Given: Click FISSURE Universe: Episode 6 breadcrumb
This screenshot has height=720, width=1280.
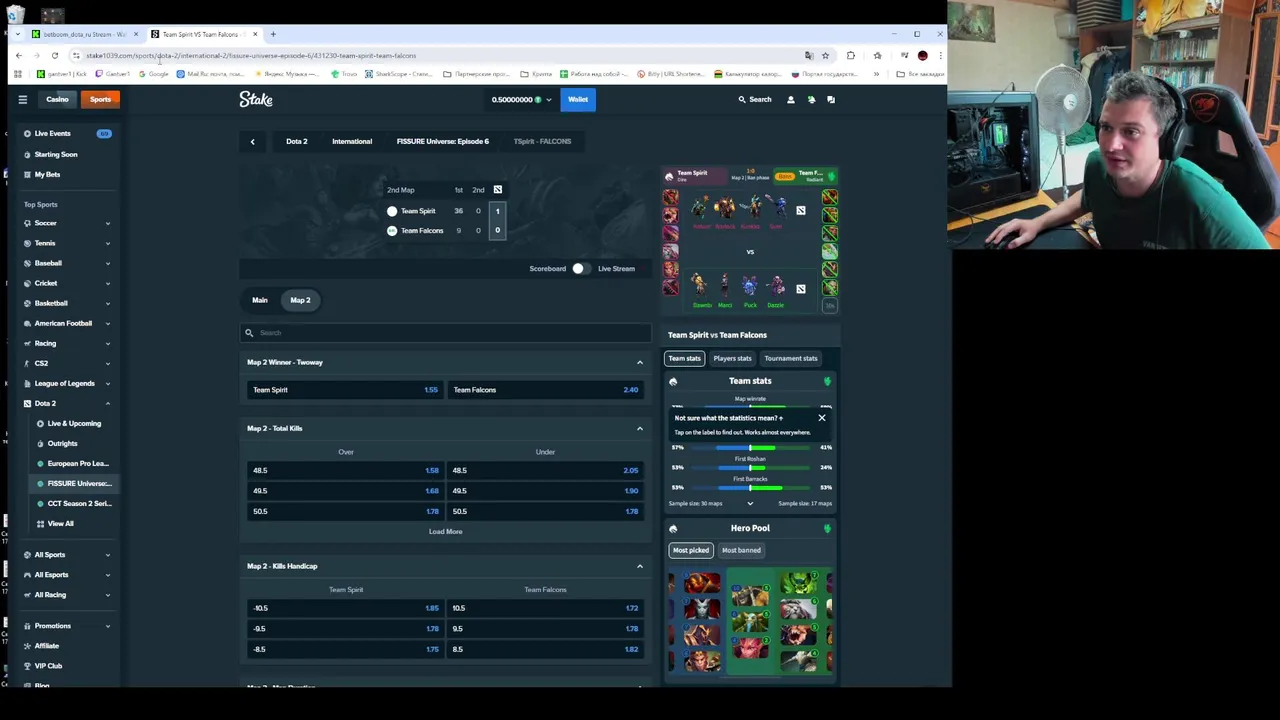Looking at the screenshot, I should click(443, 141).
